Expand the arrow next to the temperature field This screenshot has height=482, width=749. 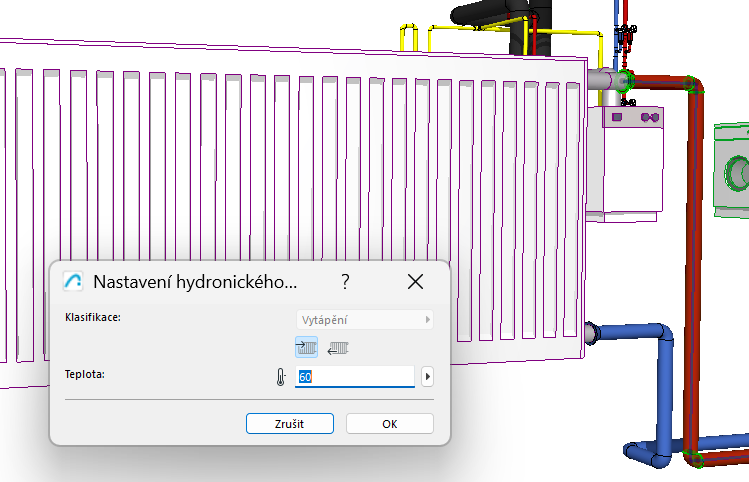(428, 376)
